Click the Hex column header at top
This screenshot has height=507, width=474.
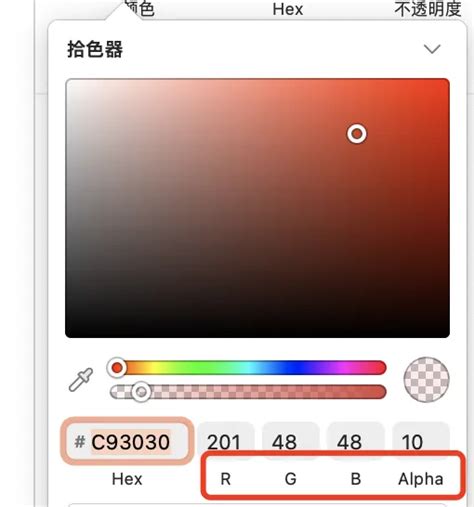pyautogui.click(x=288, y=9)
